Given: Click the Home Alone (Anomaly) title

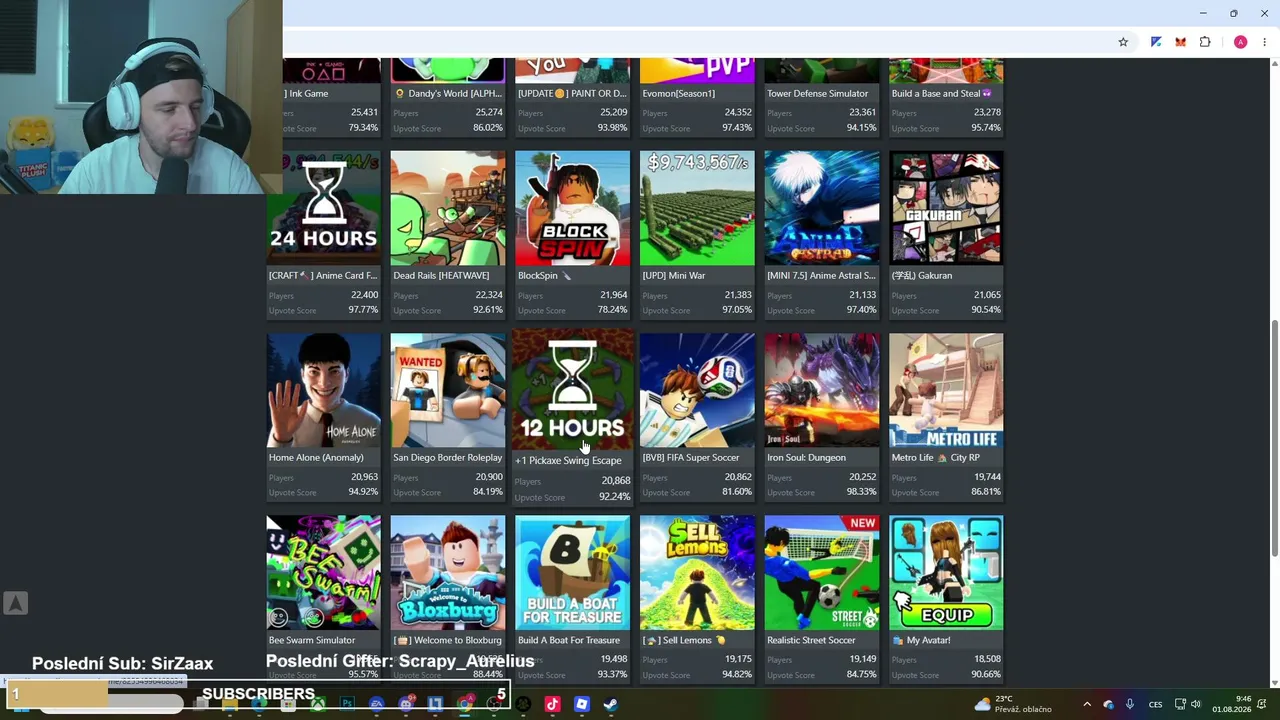Looking at the screenshot, I should 315,457.
